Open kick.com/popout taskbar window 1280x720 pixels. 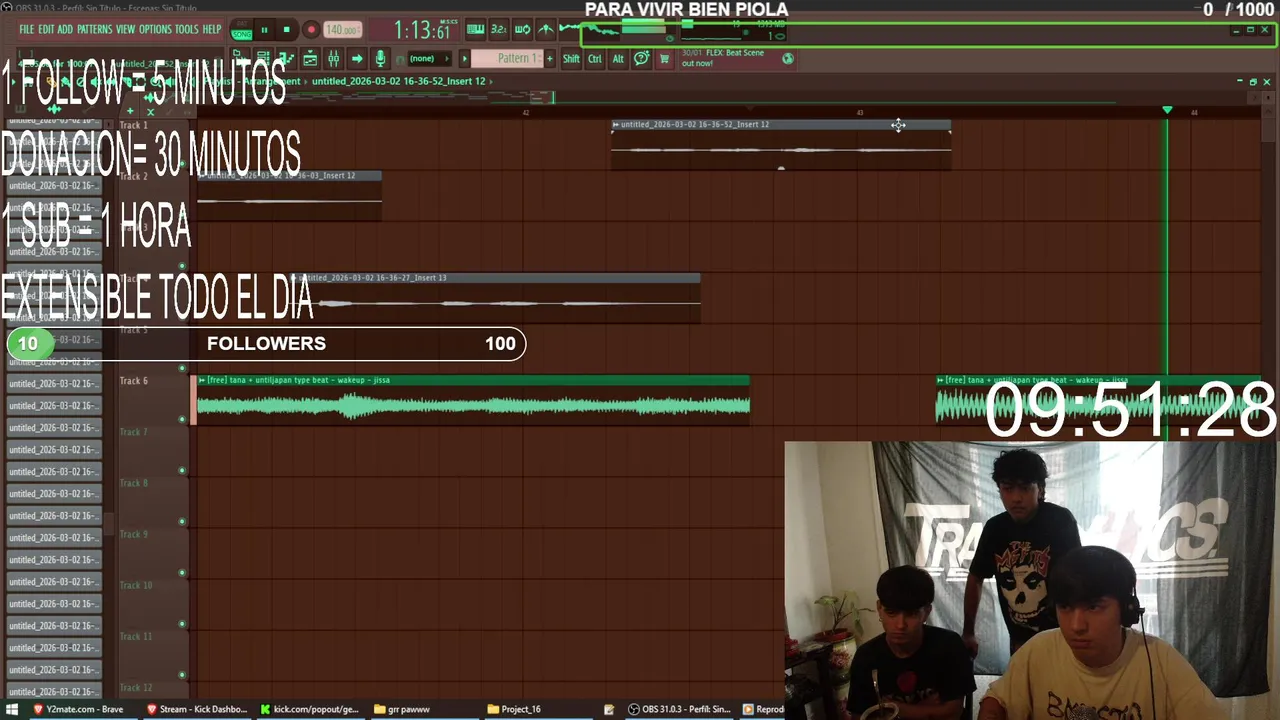coord(310,709)
